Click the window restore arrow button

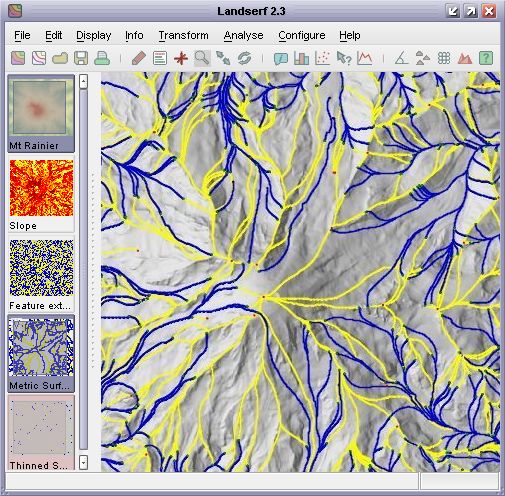(x=471, y=11)
